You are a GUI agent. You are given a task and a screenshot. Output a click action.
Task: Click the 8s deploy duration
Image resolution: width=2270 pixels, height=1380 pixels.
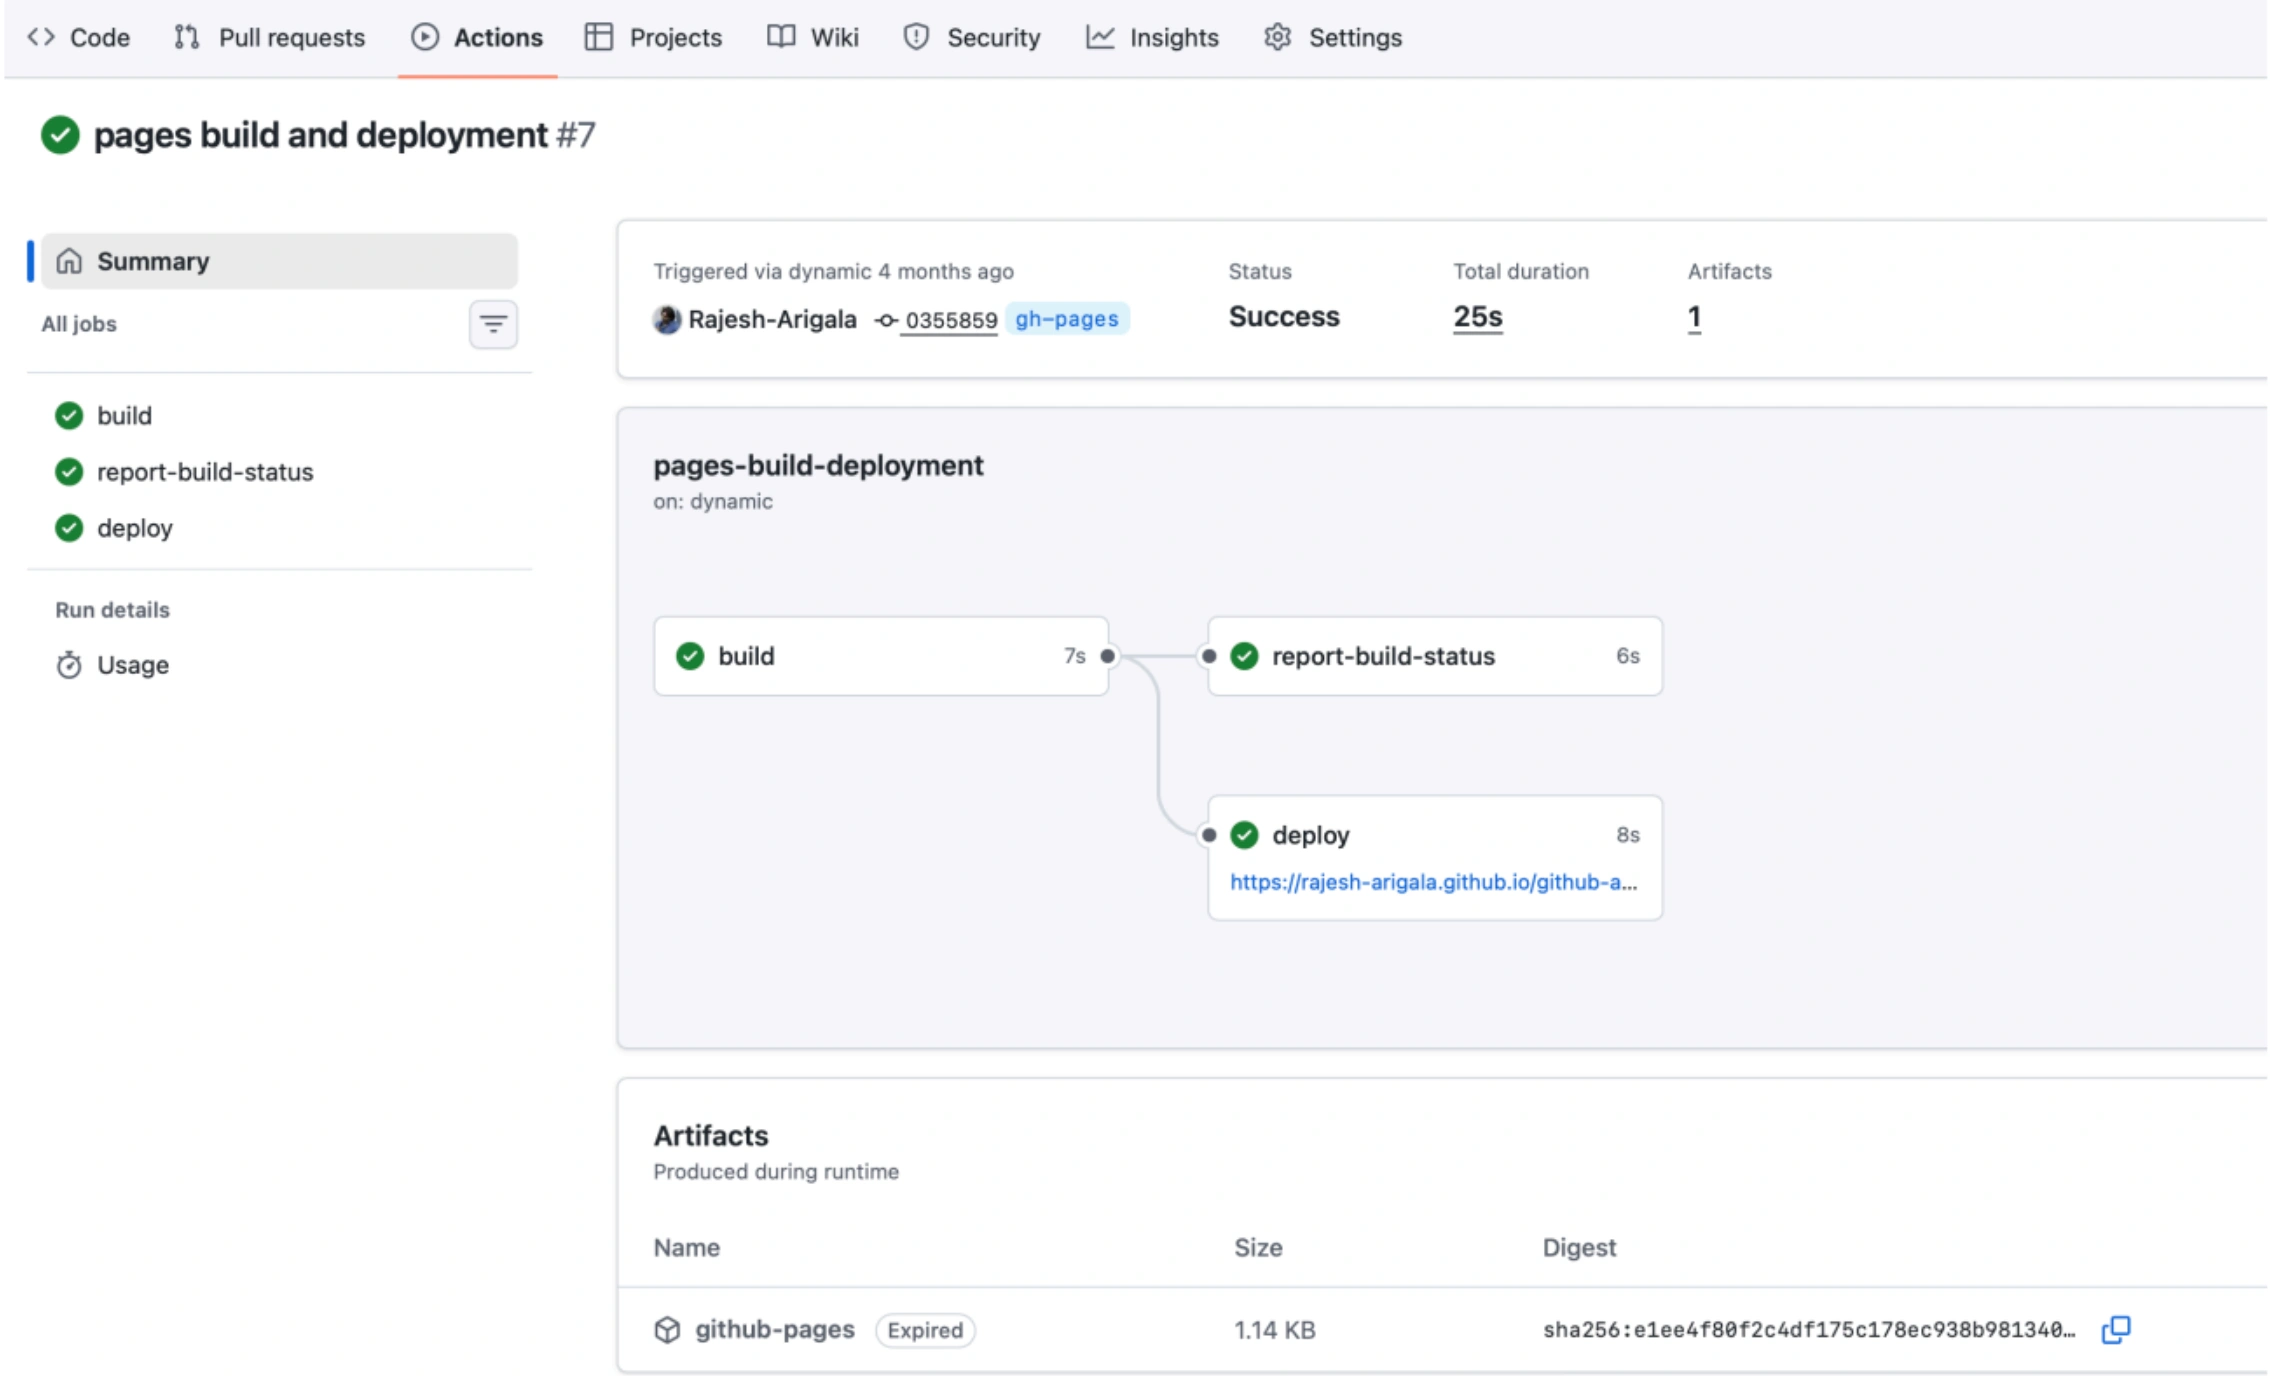click(x=1628, y=835)
